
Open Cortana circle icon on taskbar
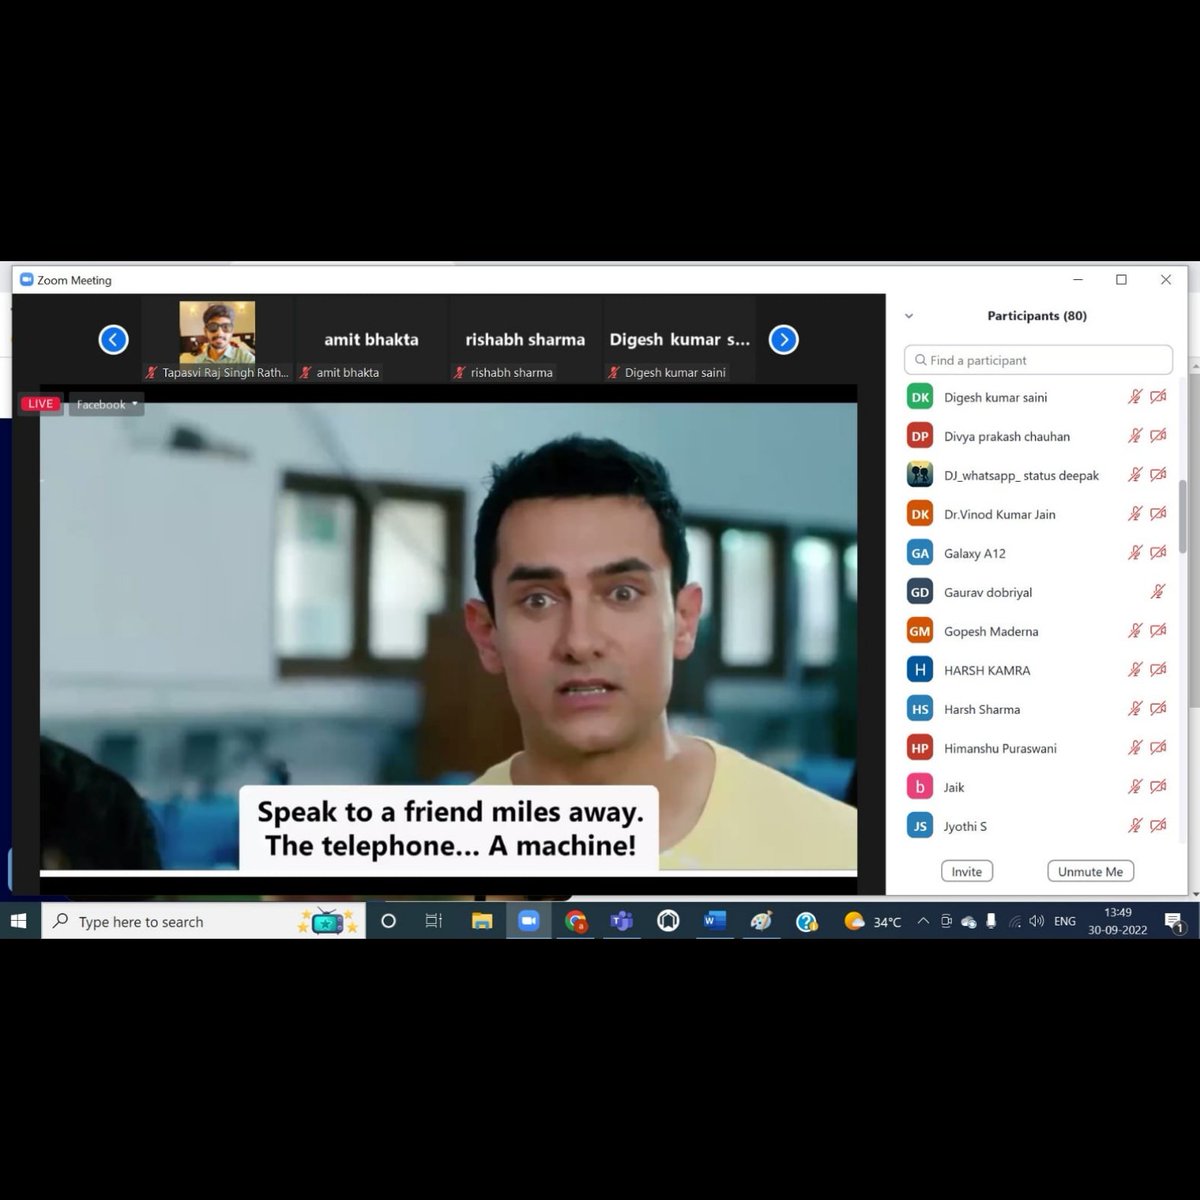click(389, 921)
